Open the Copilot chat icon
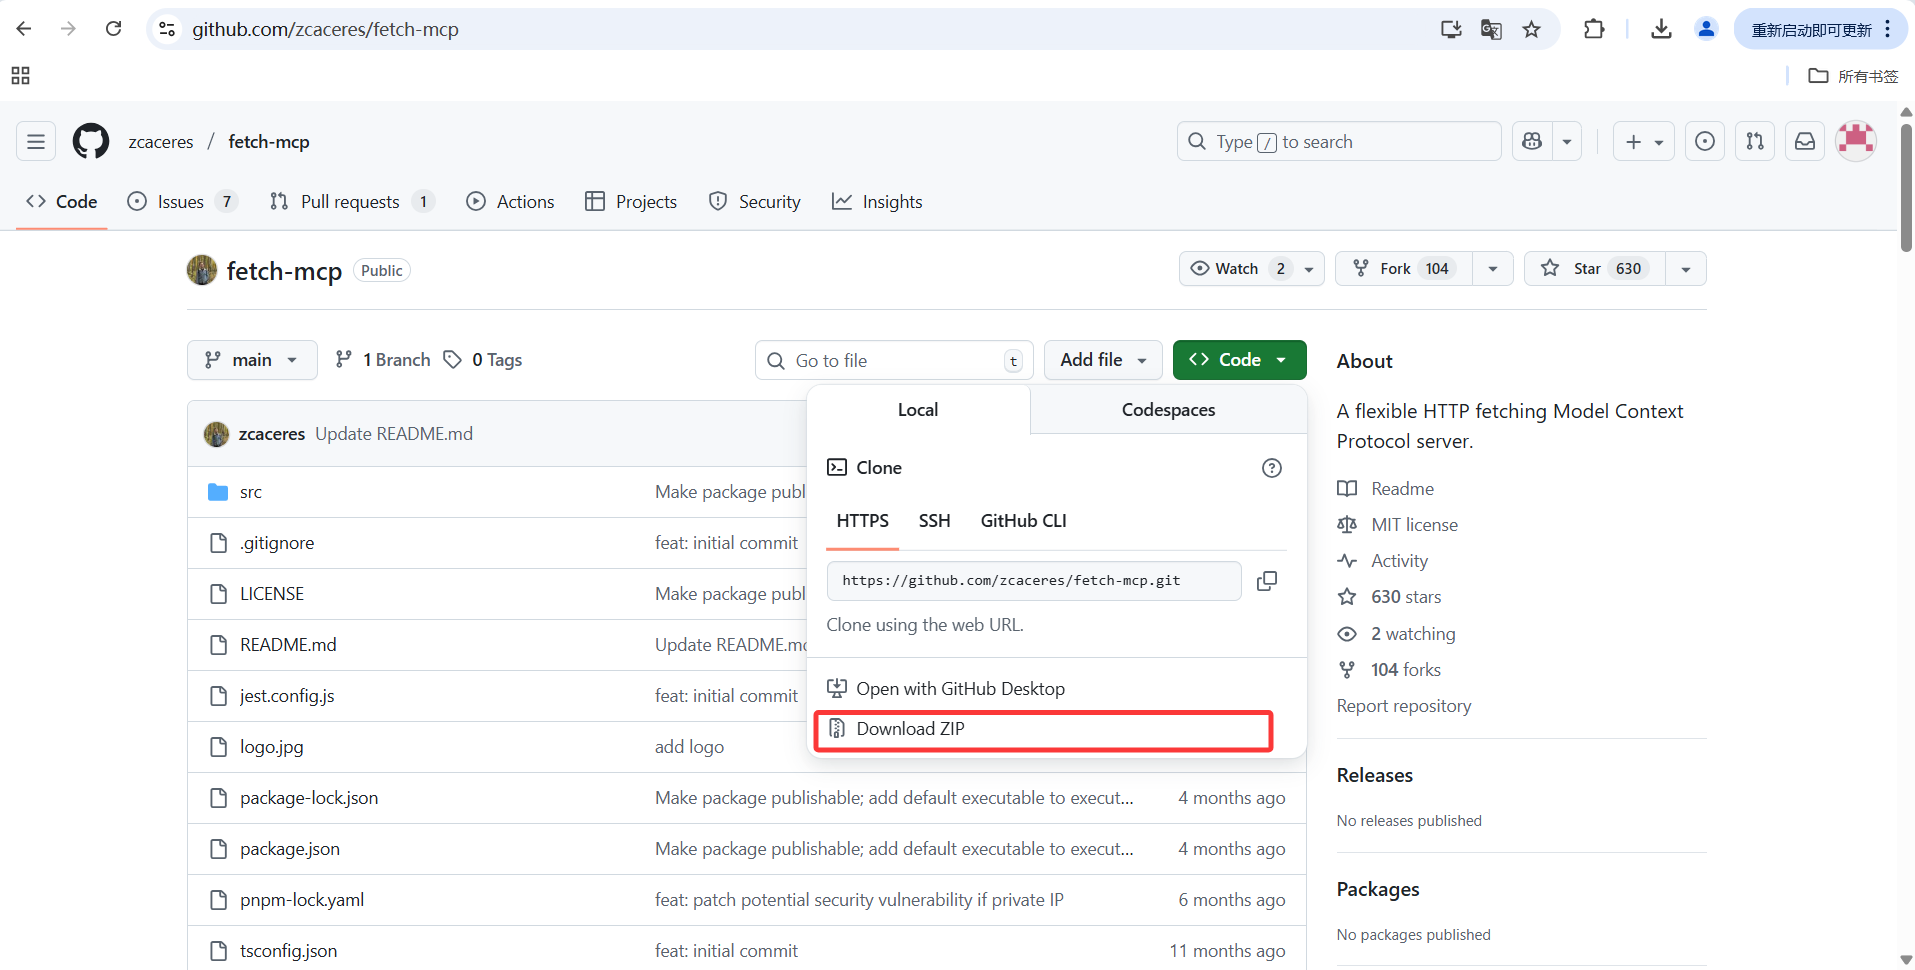Viewport: 1915px width, 970px height. pos(1532,142)
